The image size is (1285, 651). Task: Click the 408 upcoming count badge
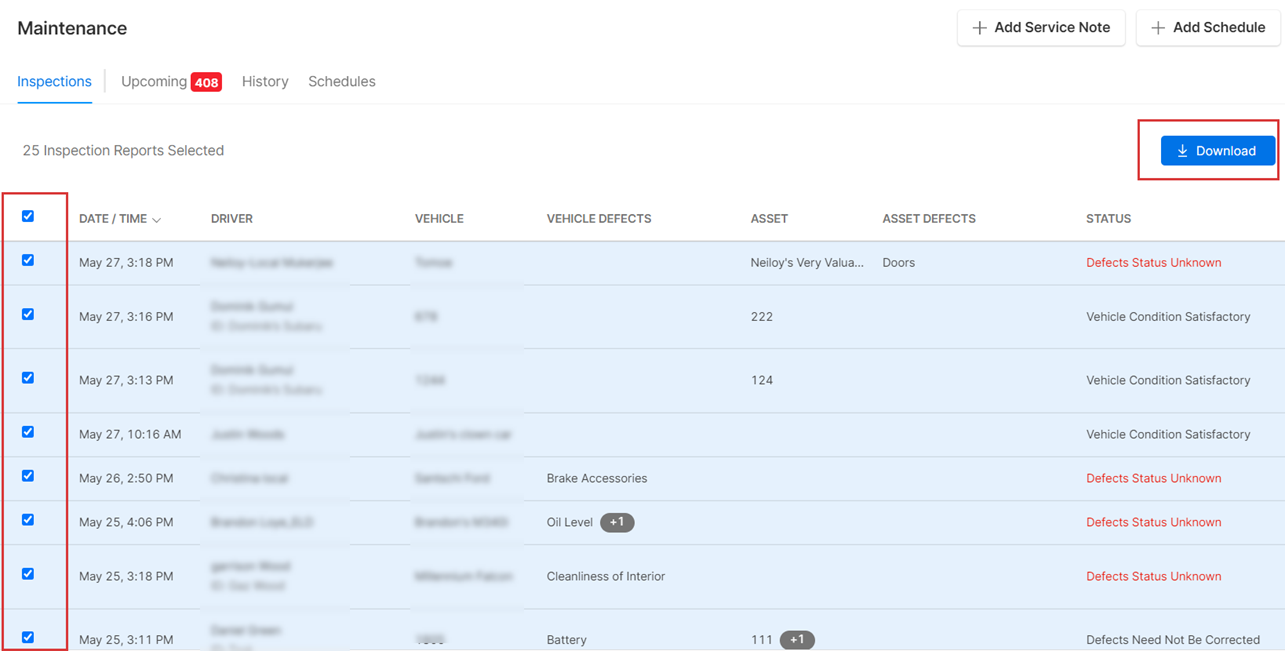pyautogui.click(x=206, y=83)
